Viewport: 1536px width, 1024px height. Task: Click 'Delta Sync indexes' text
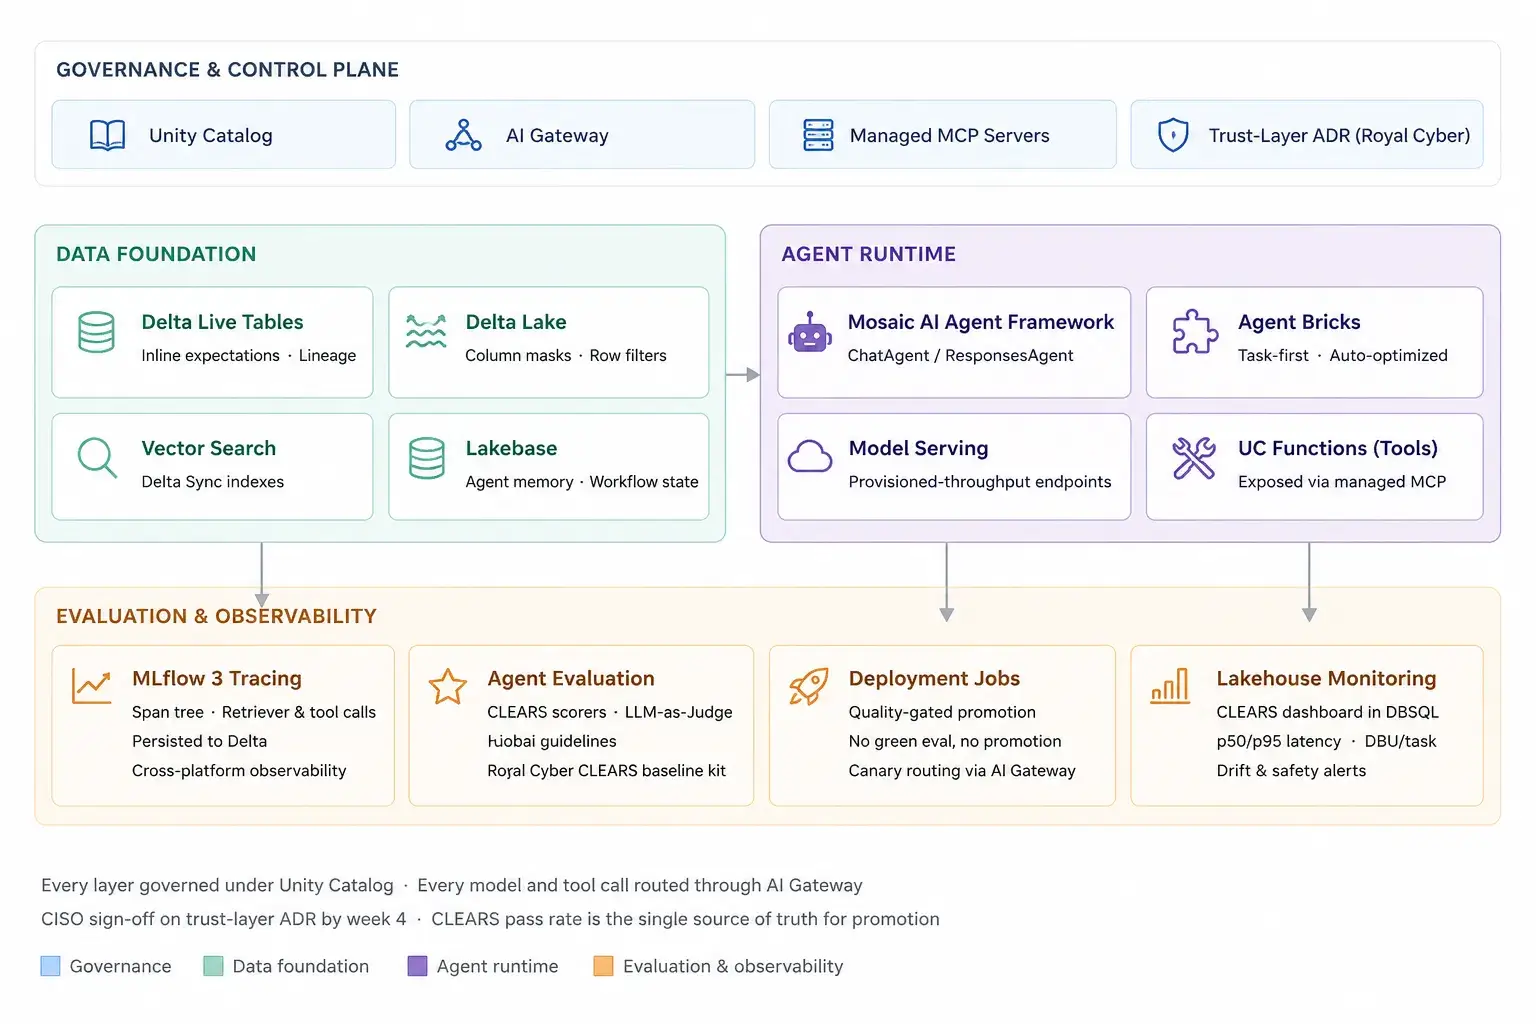pos(213,482)
